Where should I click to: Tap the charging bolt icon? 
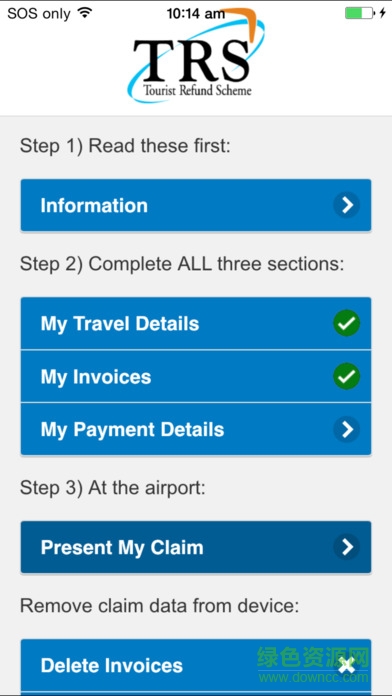click(x=382, y=13)
